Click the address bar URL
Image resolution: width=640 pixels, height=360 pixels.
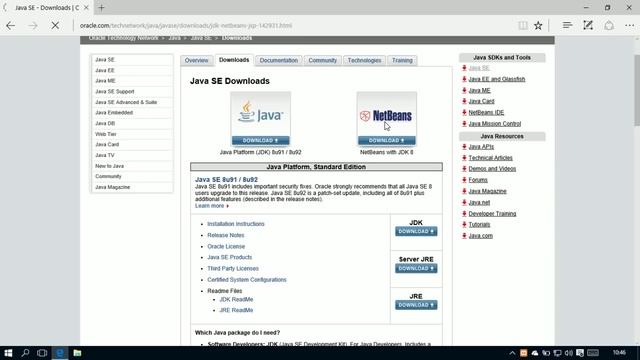(x=186, y=25)
